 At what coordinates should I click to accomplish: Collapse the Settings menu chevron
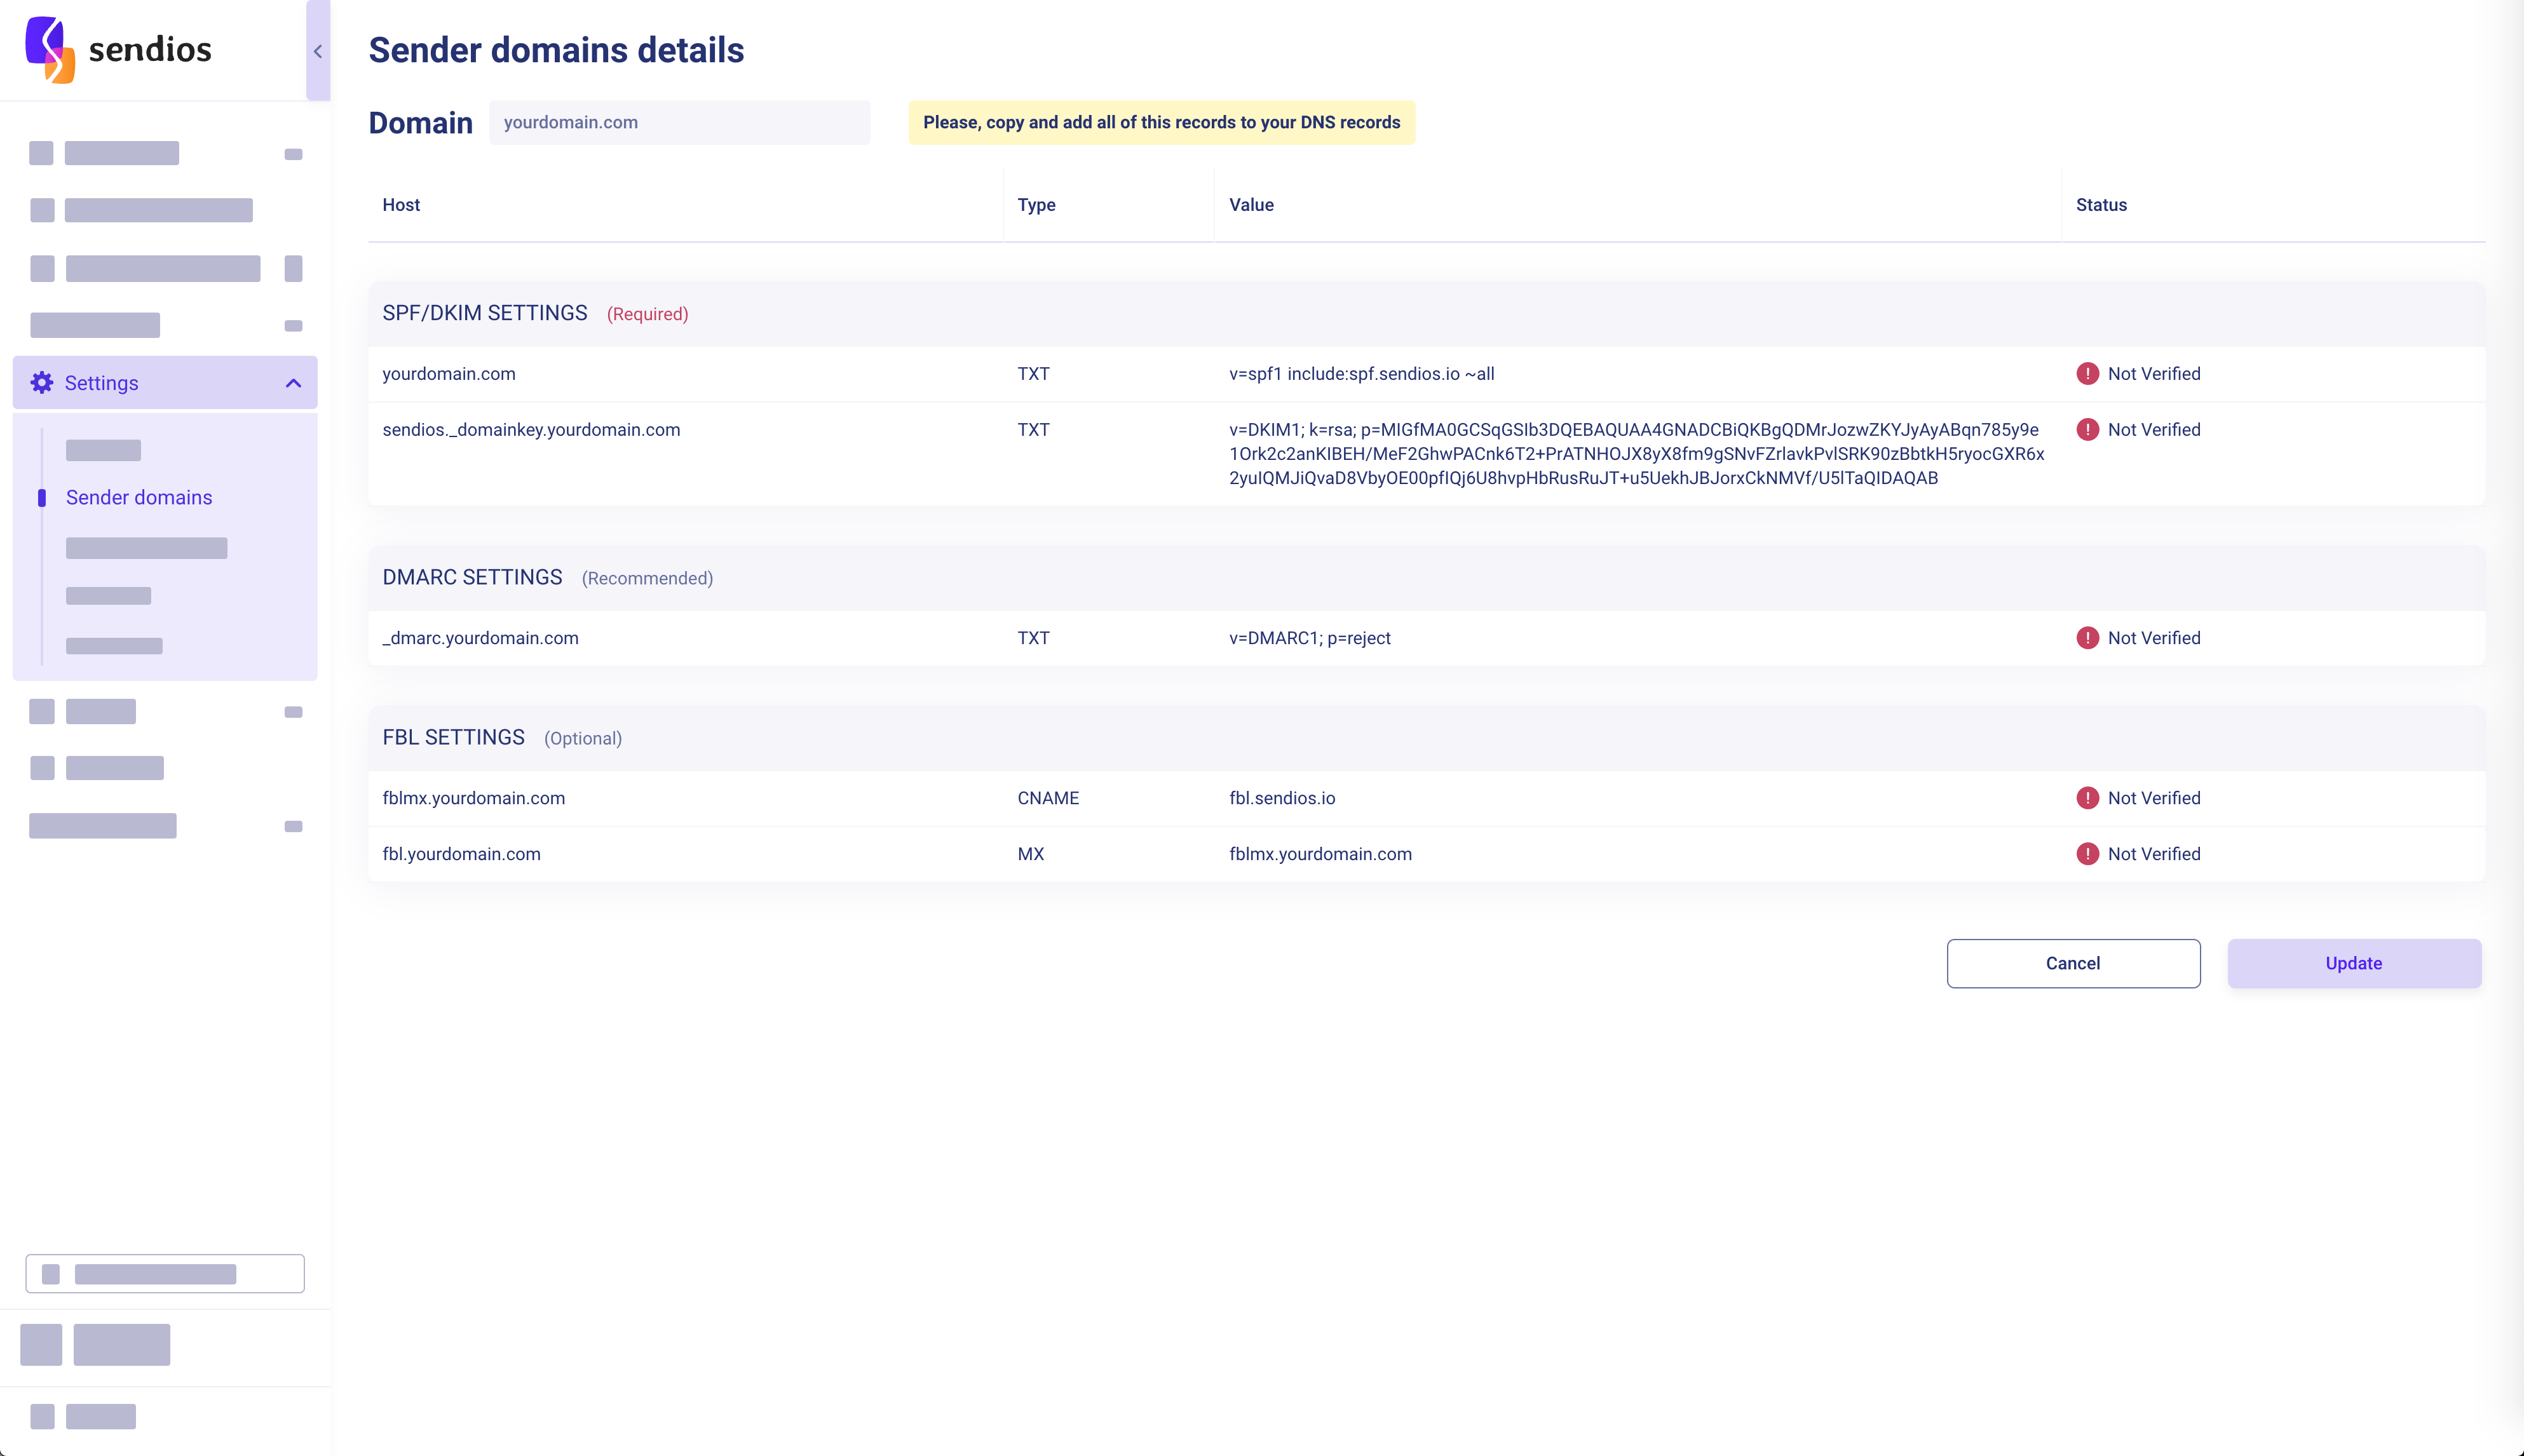click(x=293, y=383)
